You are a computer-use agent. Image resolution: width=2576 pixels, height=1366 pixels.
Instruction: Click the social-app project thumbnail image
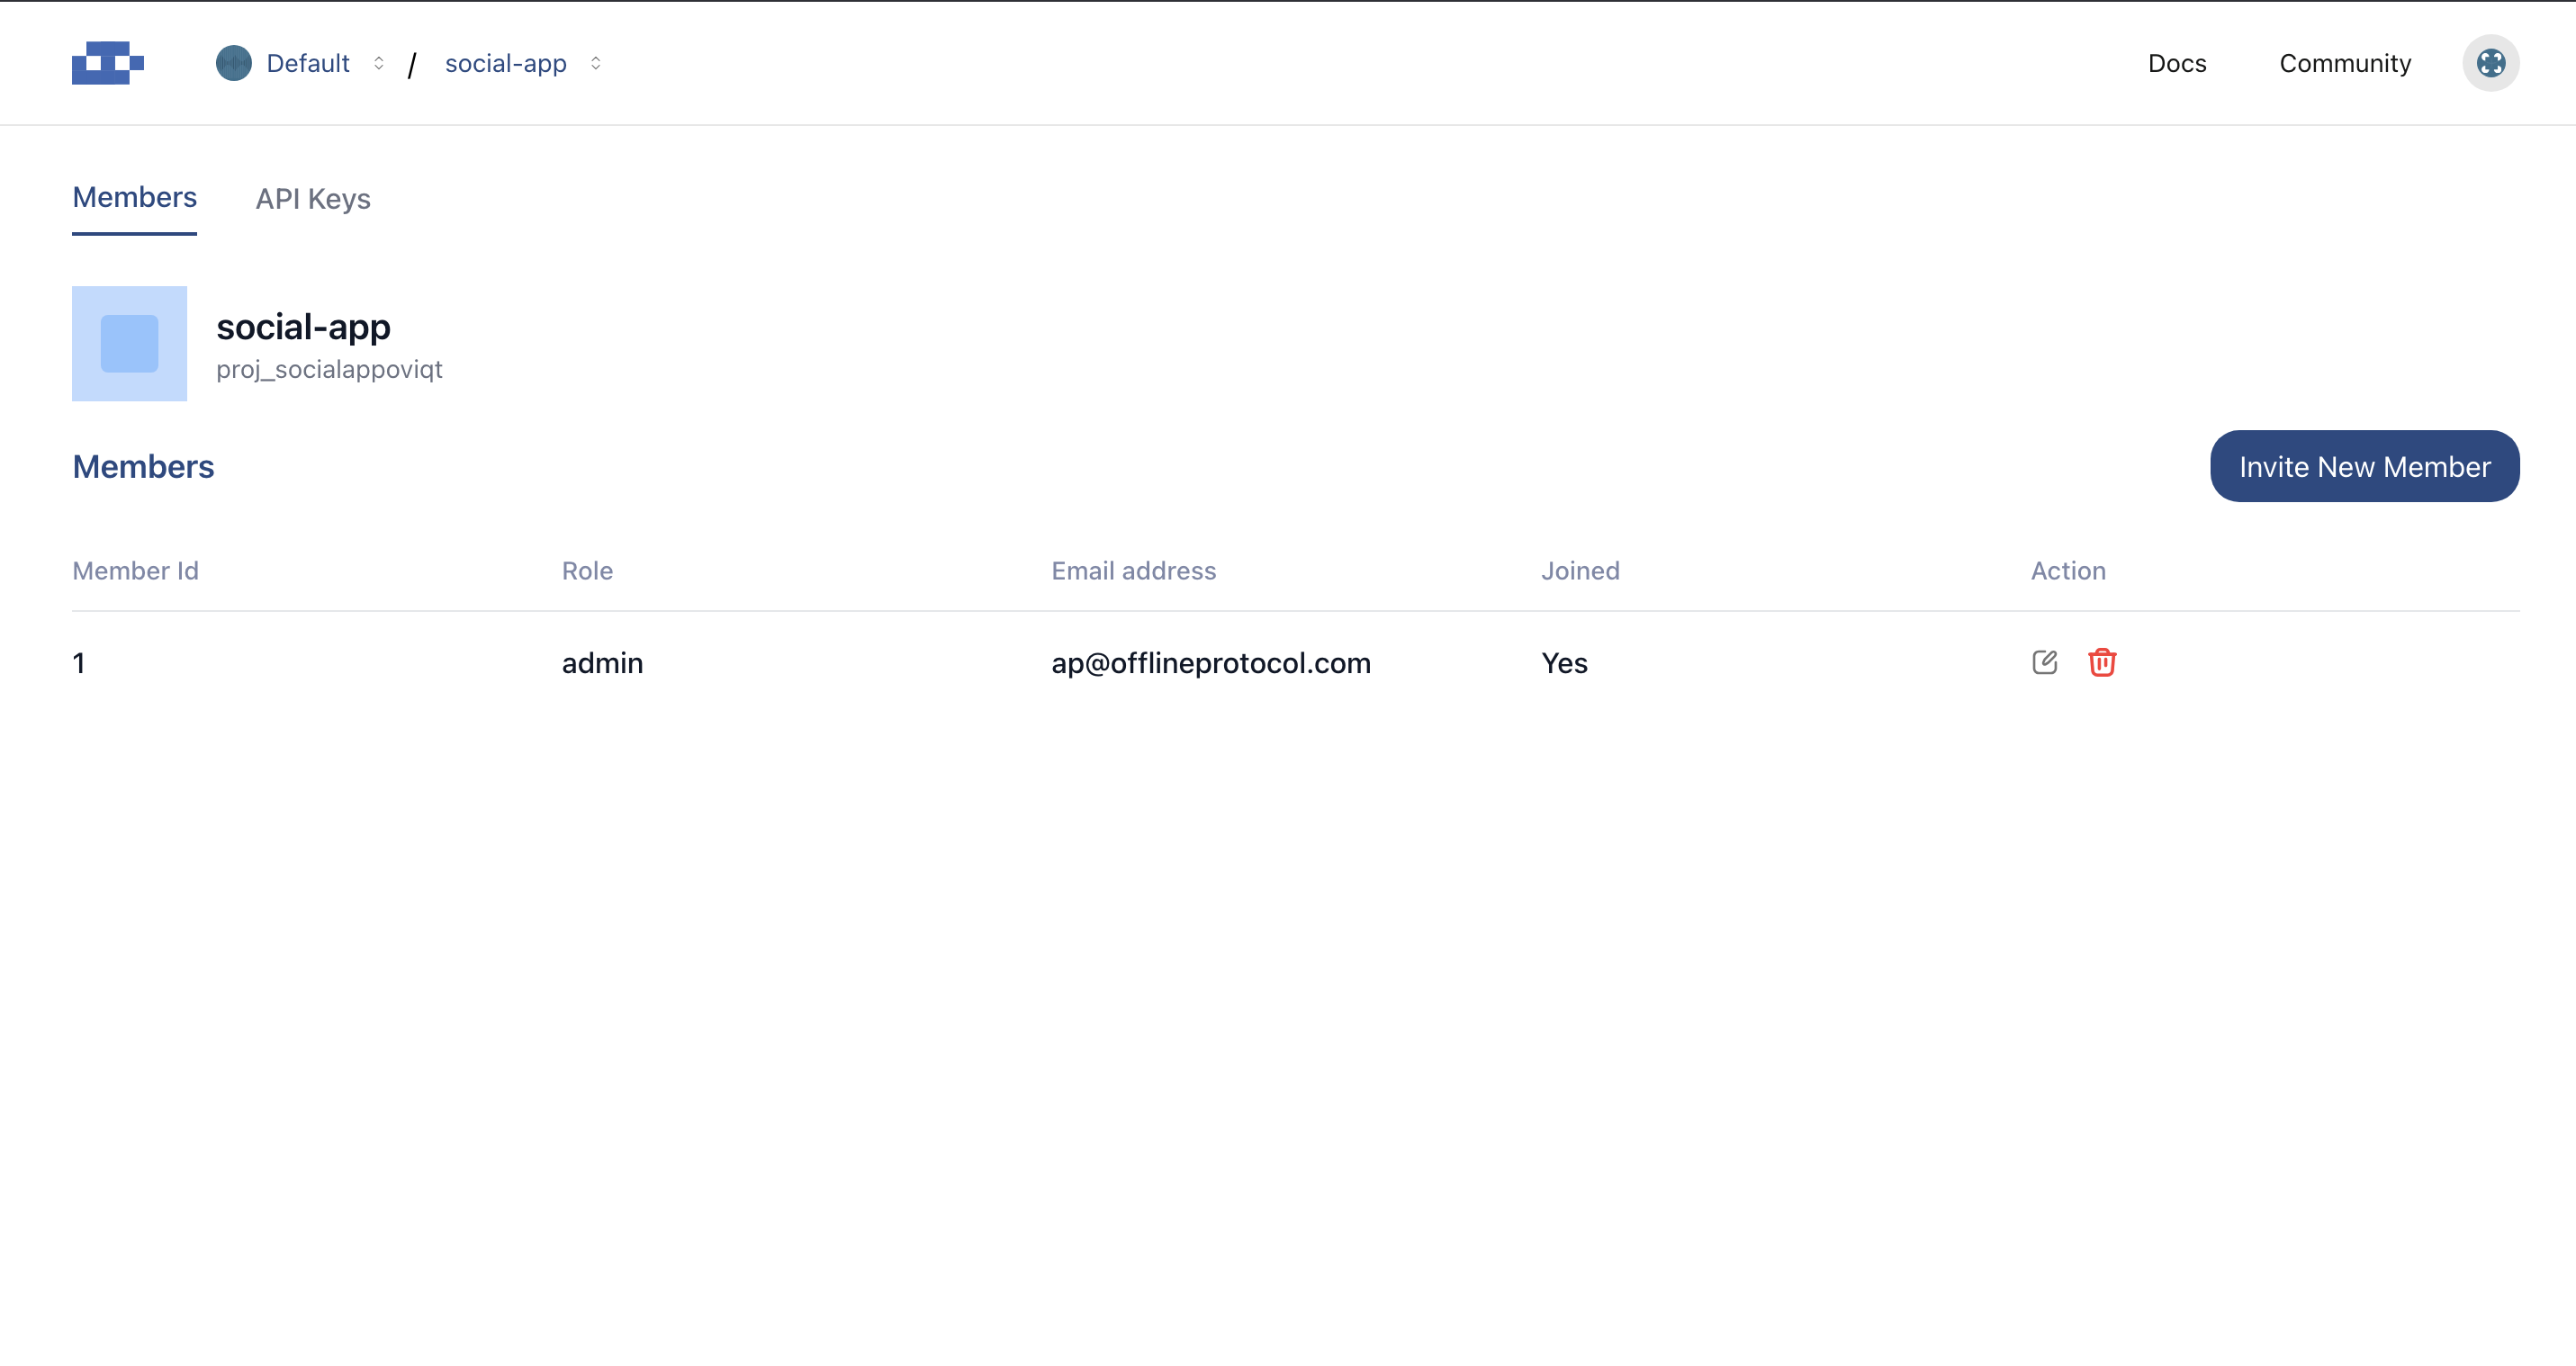(129, 344)
